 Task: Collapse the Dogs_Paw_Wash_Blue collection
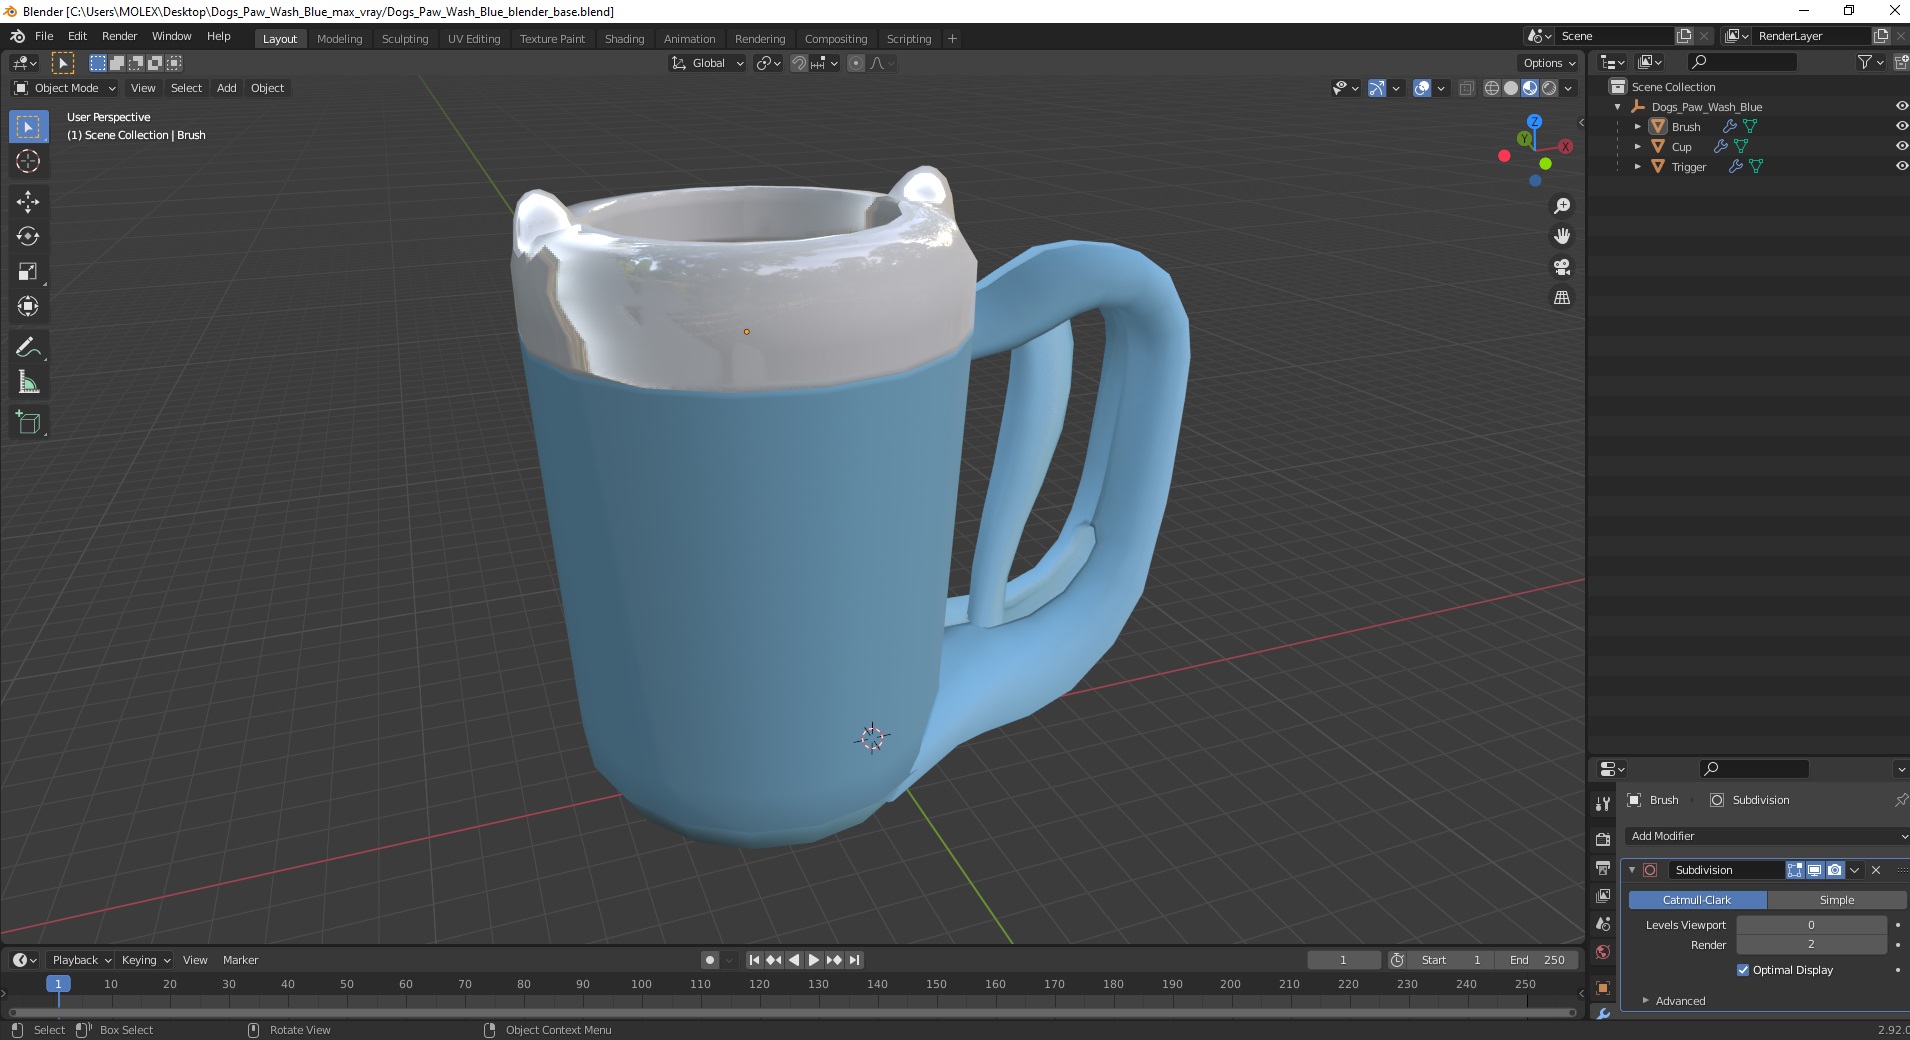(1618, 107)
